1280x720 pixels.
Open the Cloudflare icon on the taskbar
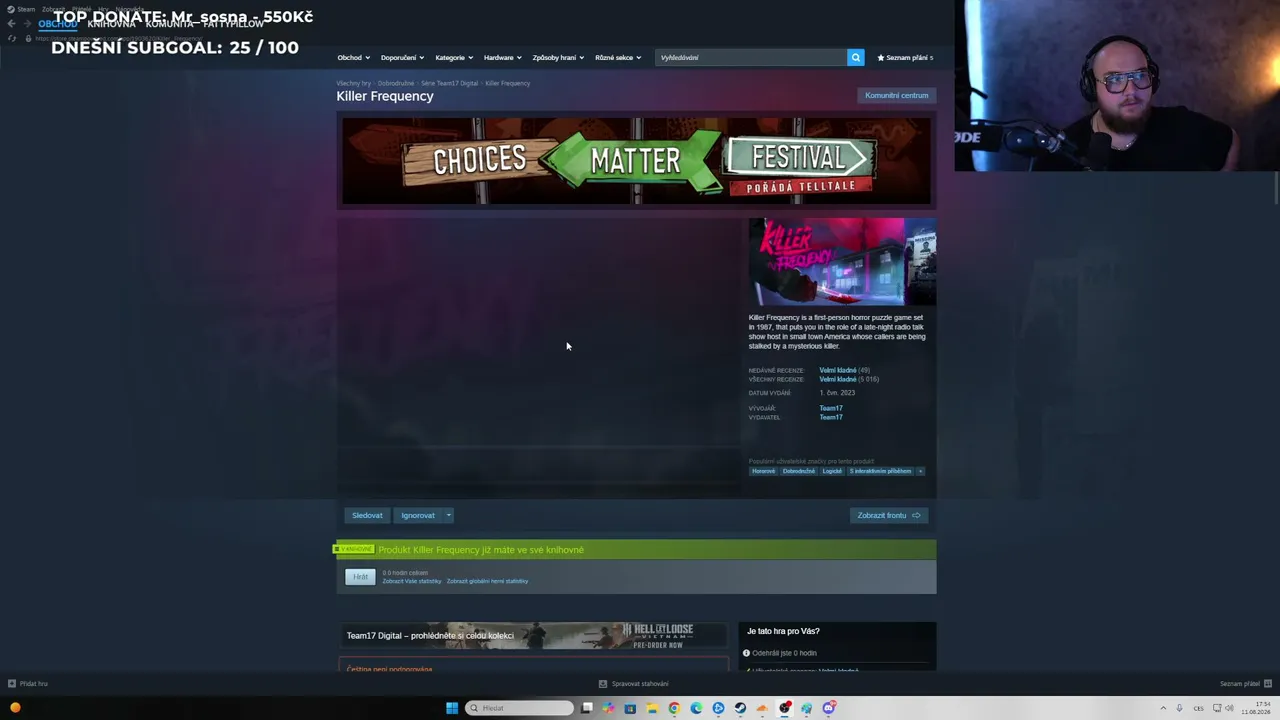point(762,708)
